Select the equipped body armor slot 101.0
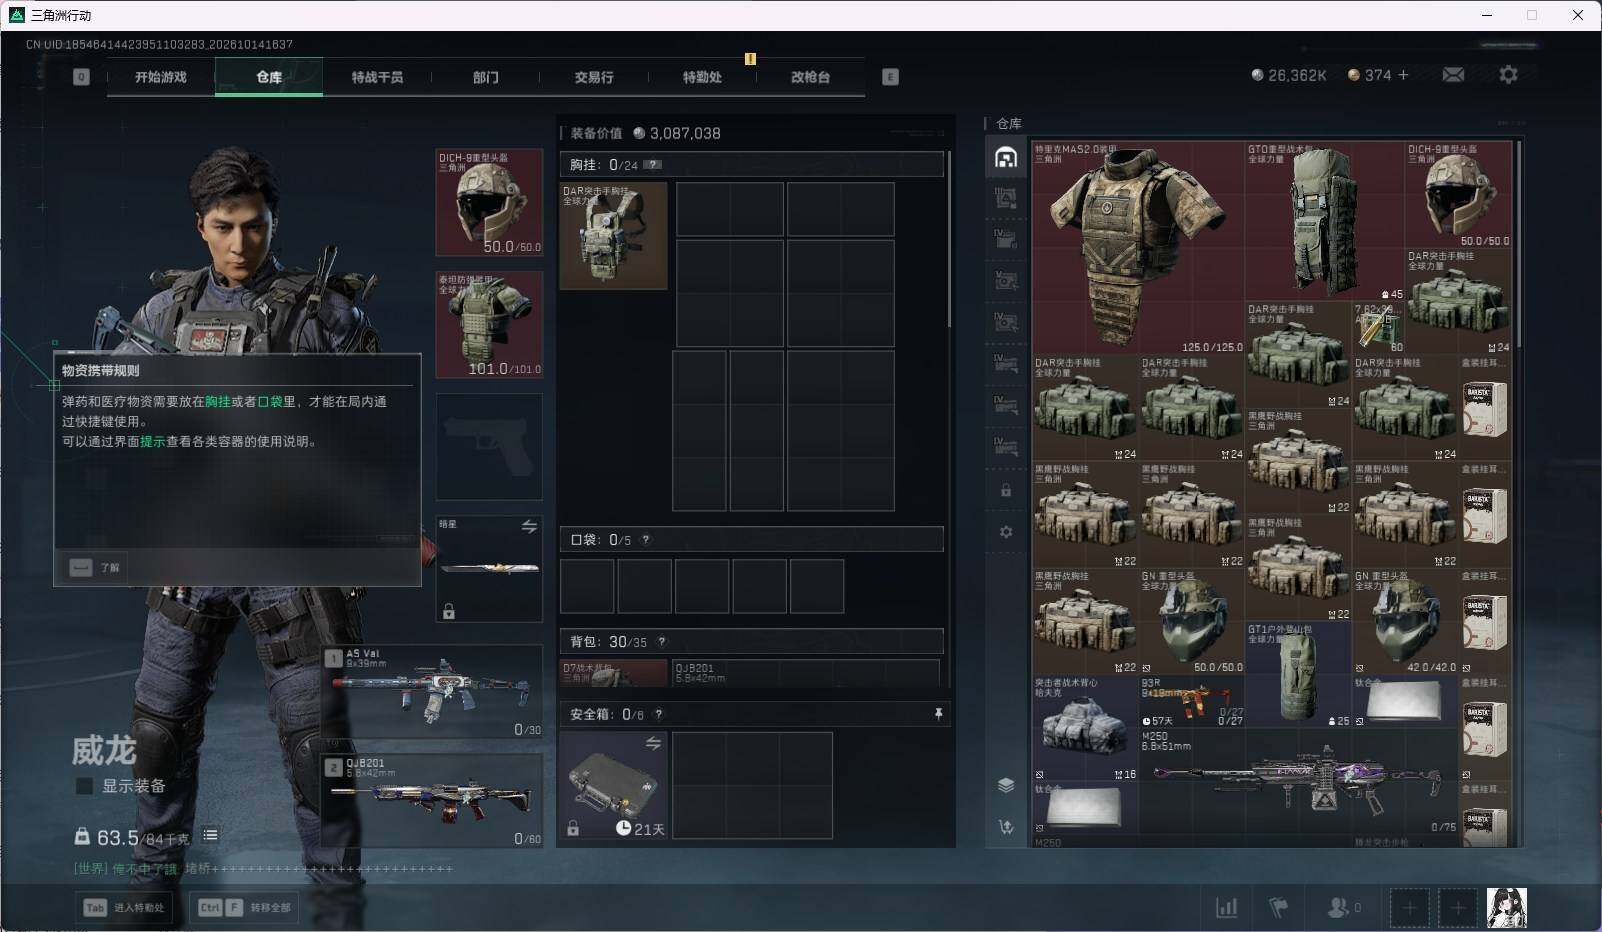Image resolution: width=1602 pixels, height=932 pixels. click(x=489, y=324)
